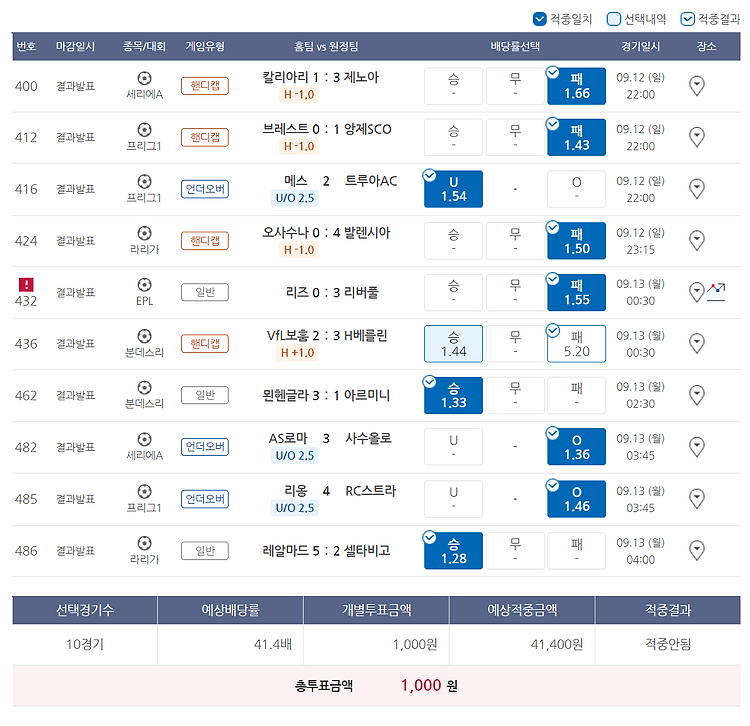Click 핸디캡 badge on match 400

click(205, 86)
